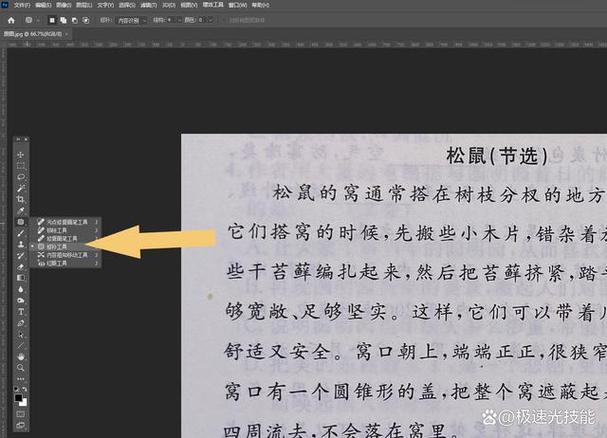Image resolution: width=607 pixels, height=438 pixels.
Task: Change the screen mode
Action: click(21, 425)
